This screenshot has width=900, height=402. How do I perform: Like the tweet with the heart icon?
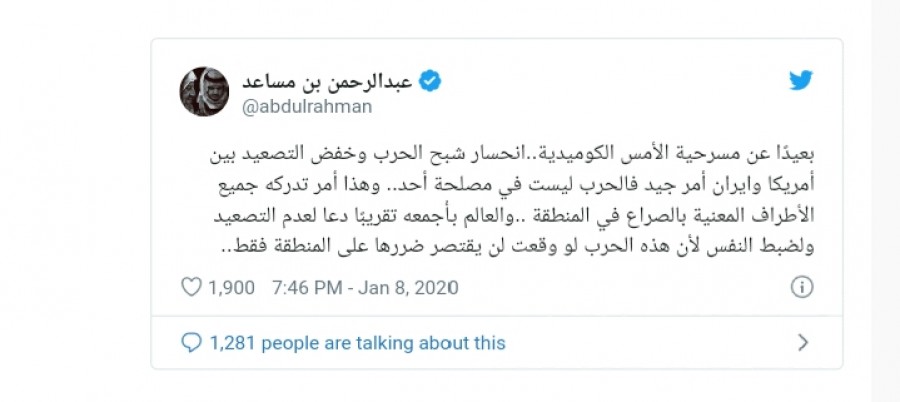pos(191,287)
